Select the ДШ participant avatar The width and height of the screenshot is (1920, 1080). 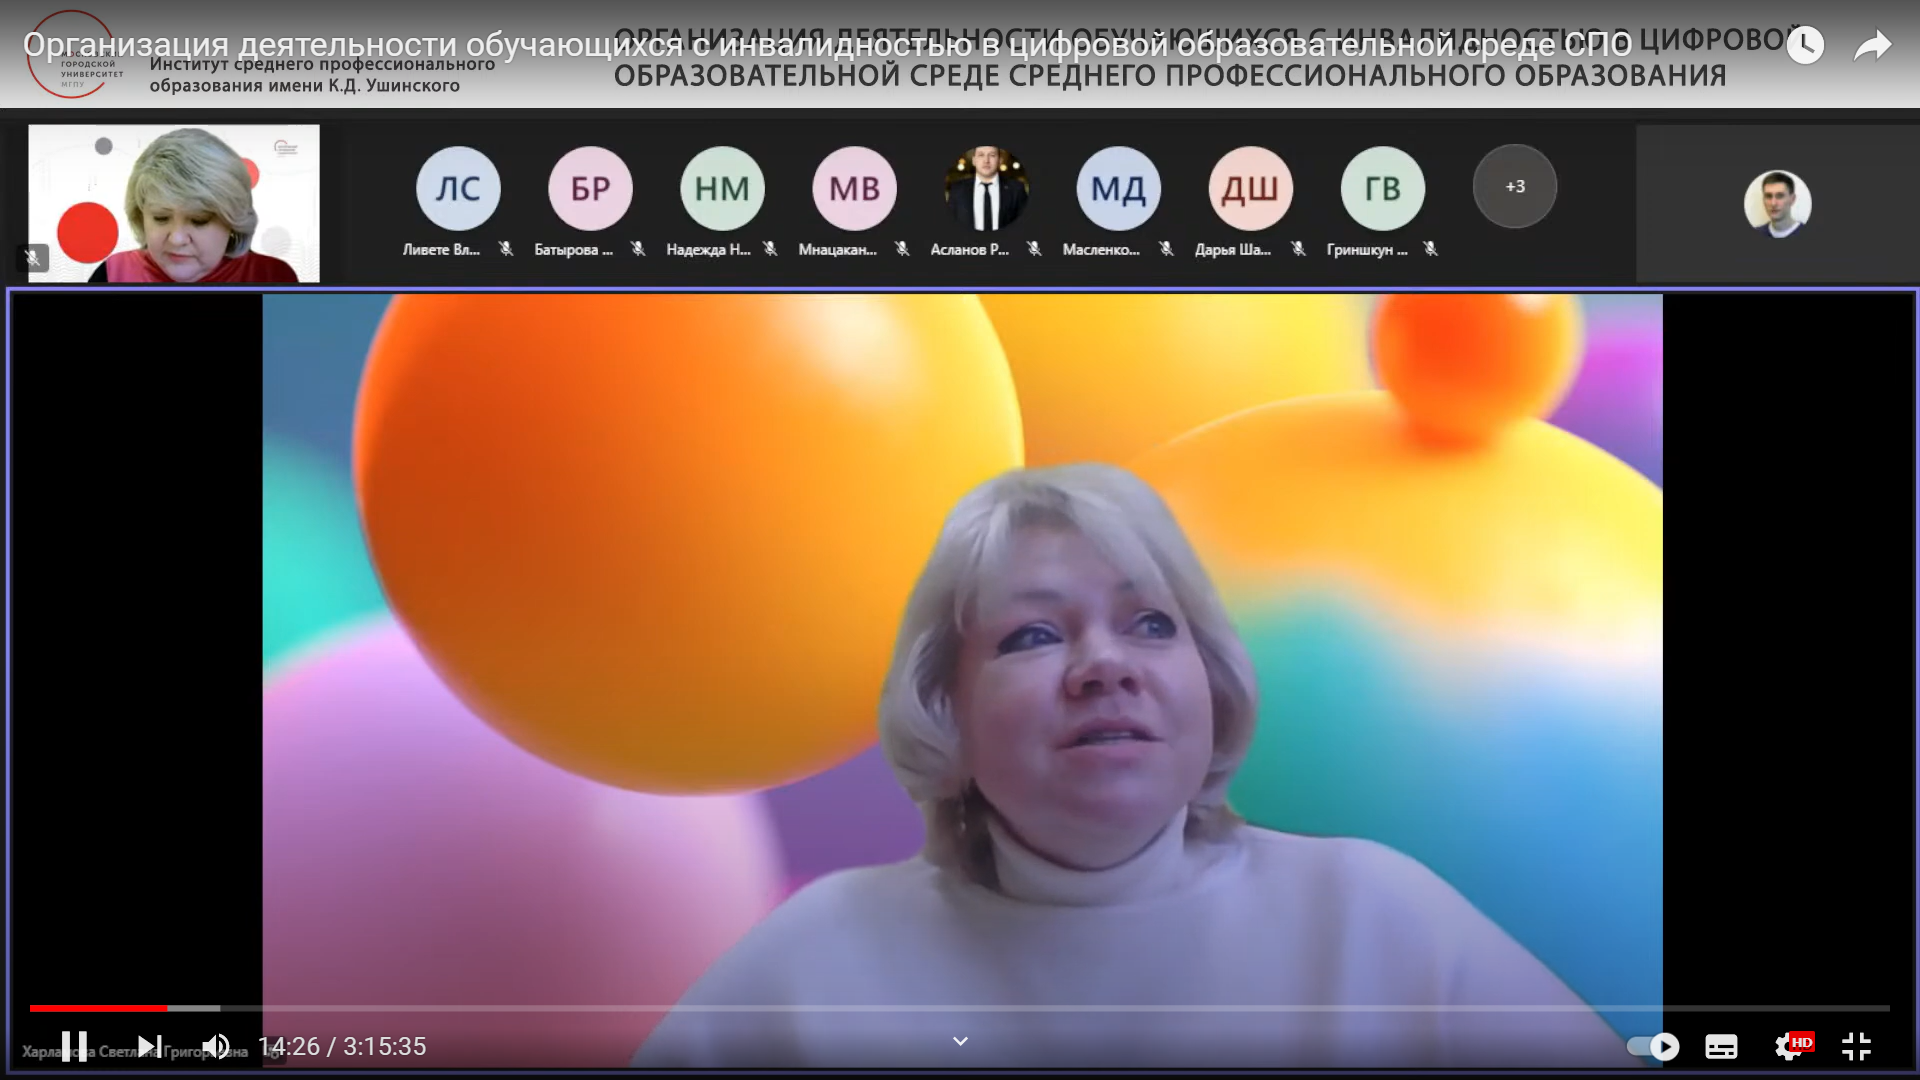[x=1250, y=188]
